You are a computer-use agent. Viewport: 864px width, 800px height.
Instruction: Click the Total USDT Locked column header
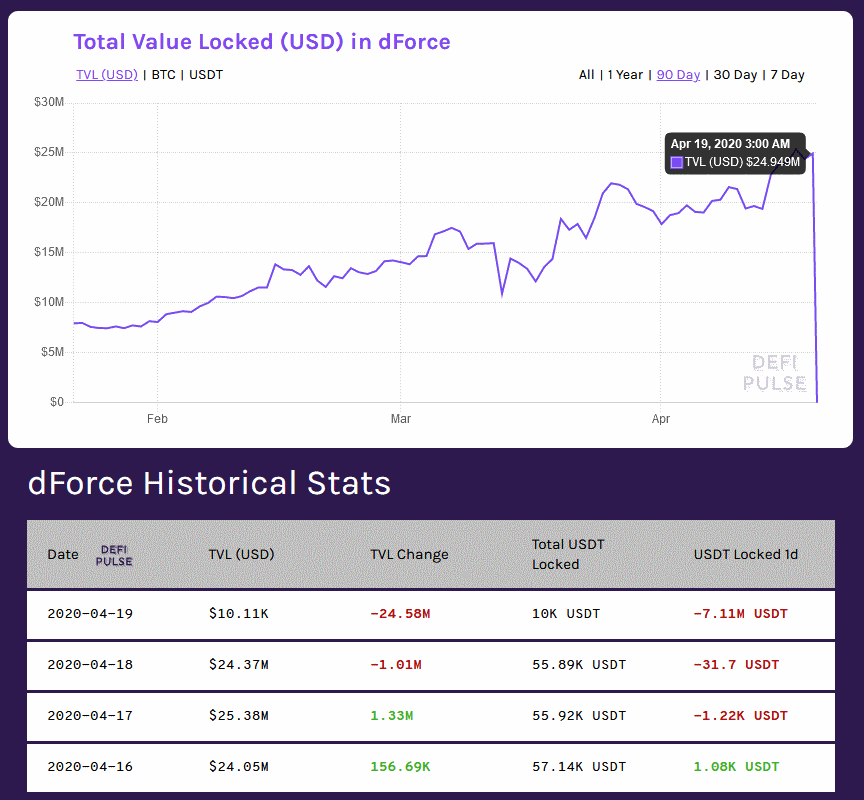coord(568,554)
